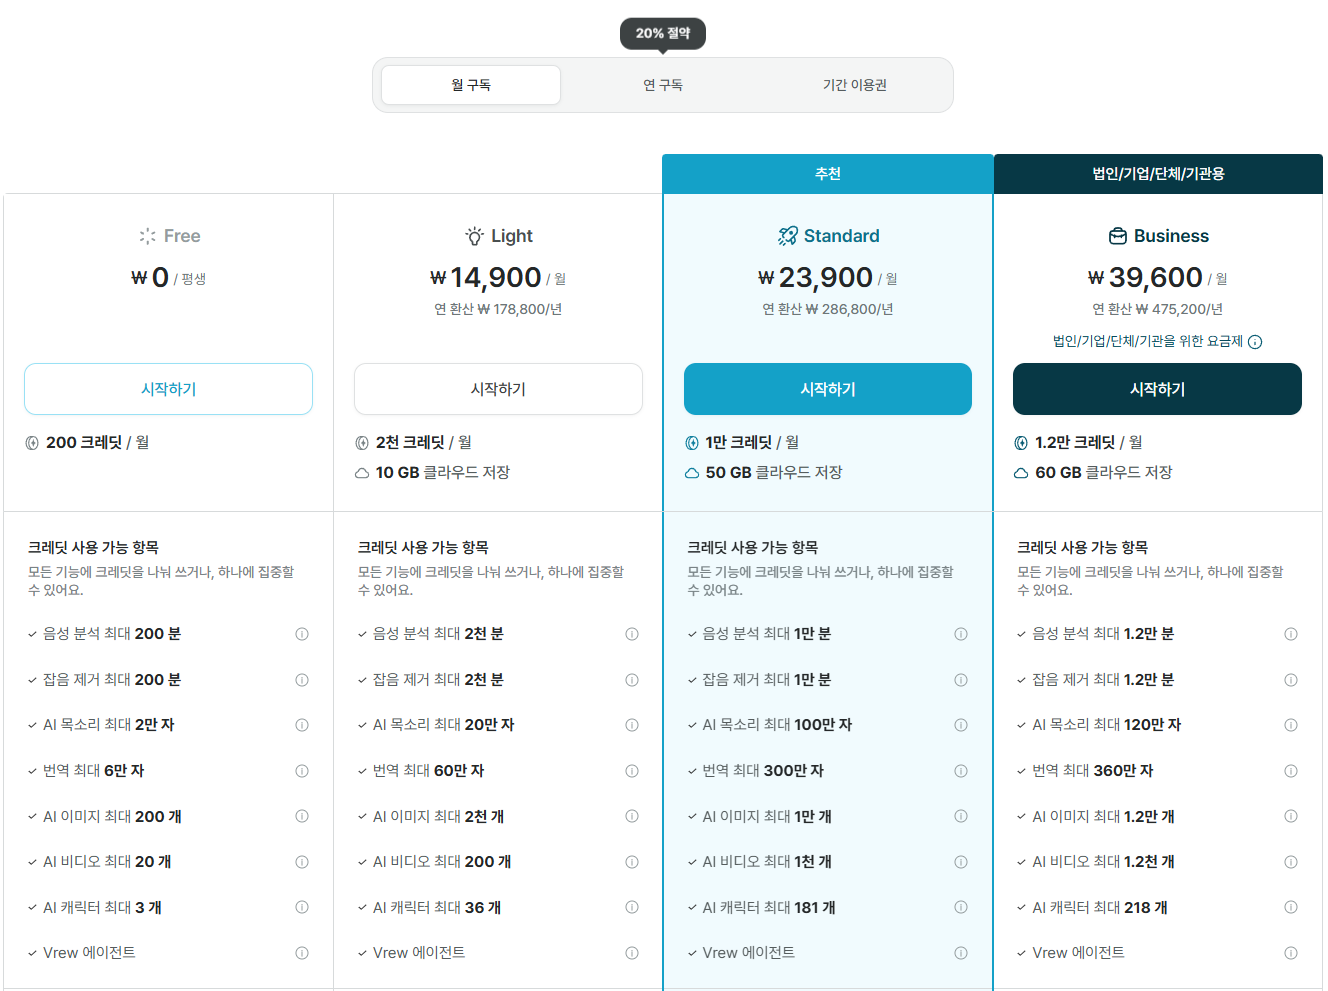
Task: Click the 추천 banner above Standard
Action: point(828,174)
